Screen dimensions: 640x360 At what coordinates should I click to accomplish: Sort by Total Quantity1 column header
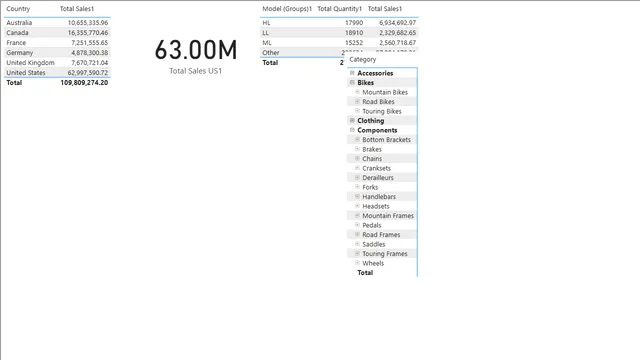click(x=340, y=9)
